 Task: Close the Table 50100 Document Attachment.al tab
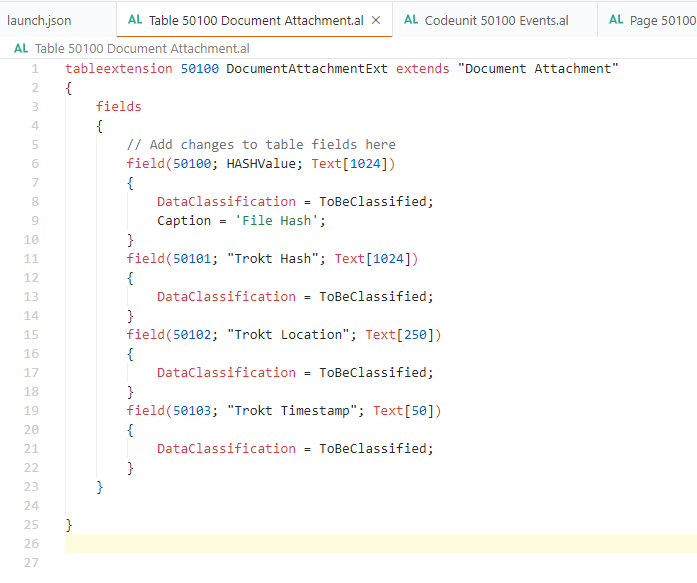(376, 20)
